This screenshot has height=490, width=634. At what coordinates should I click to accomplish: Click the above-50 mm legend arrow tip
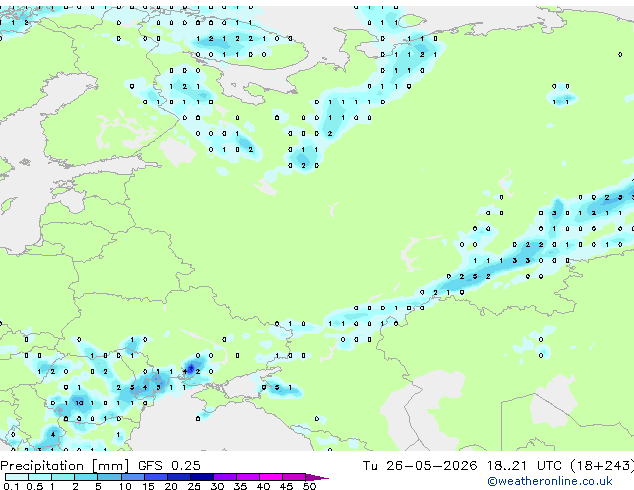[x=317, y=477]
